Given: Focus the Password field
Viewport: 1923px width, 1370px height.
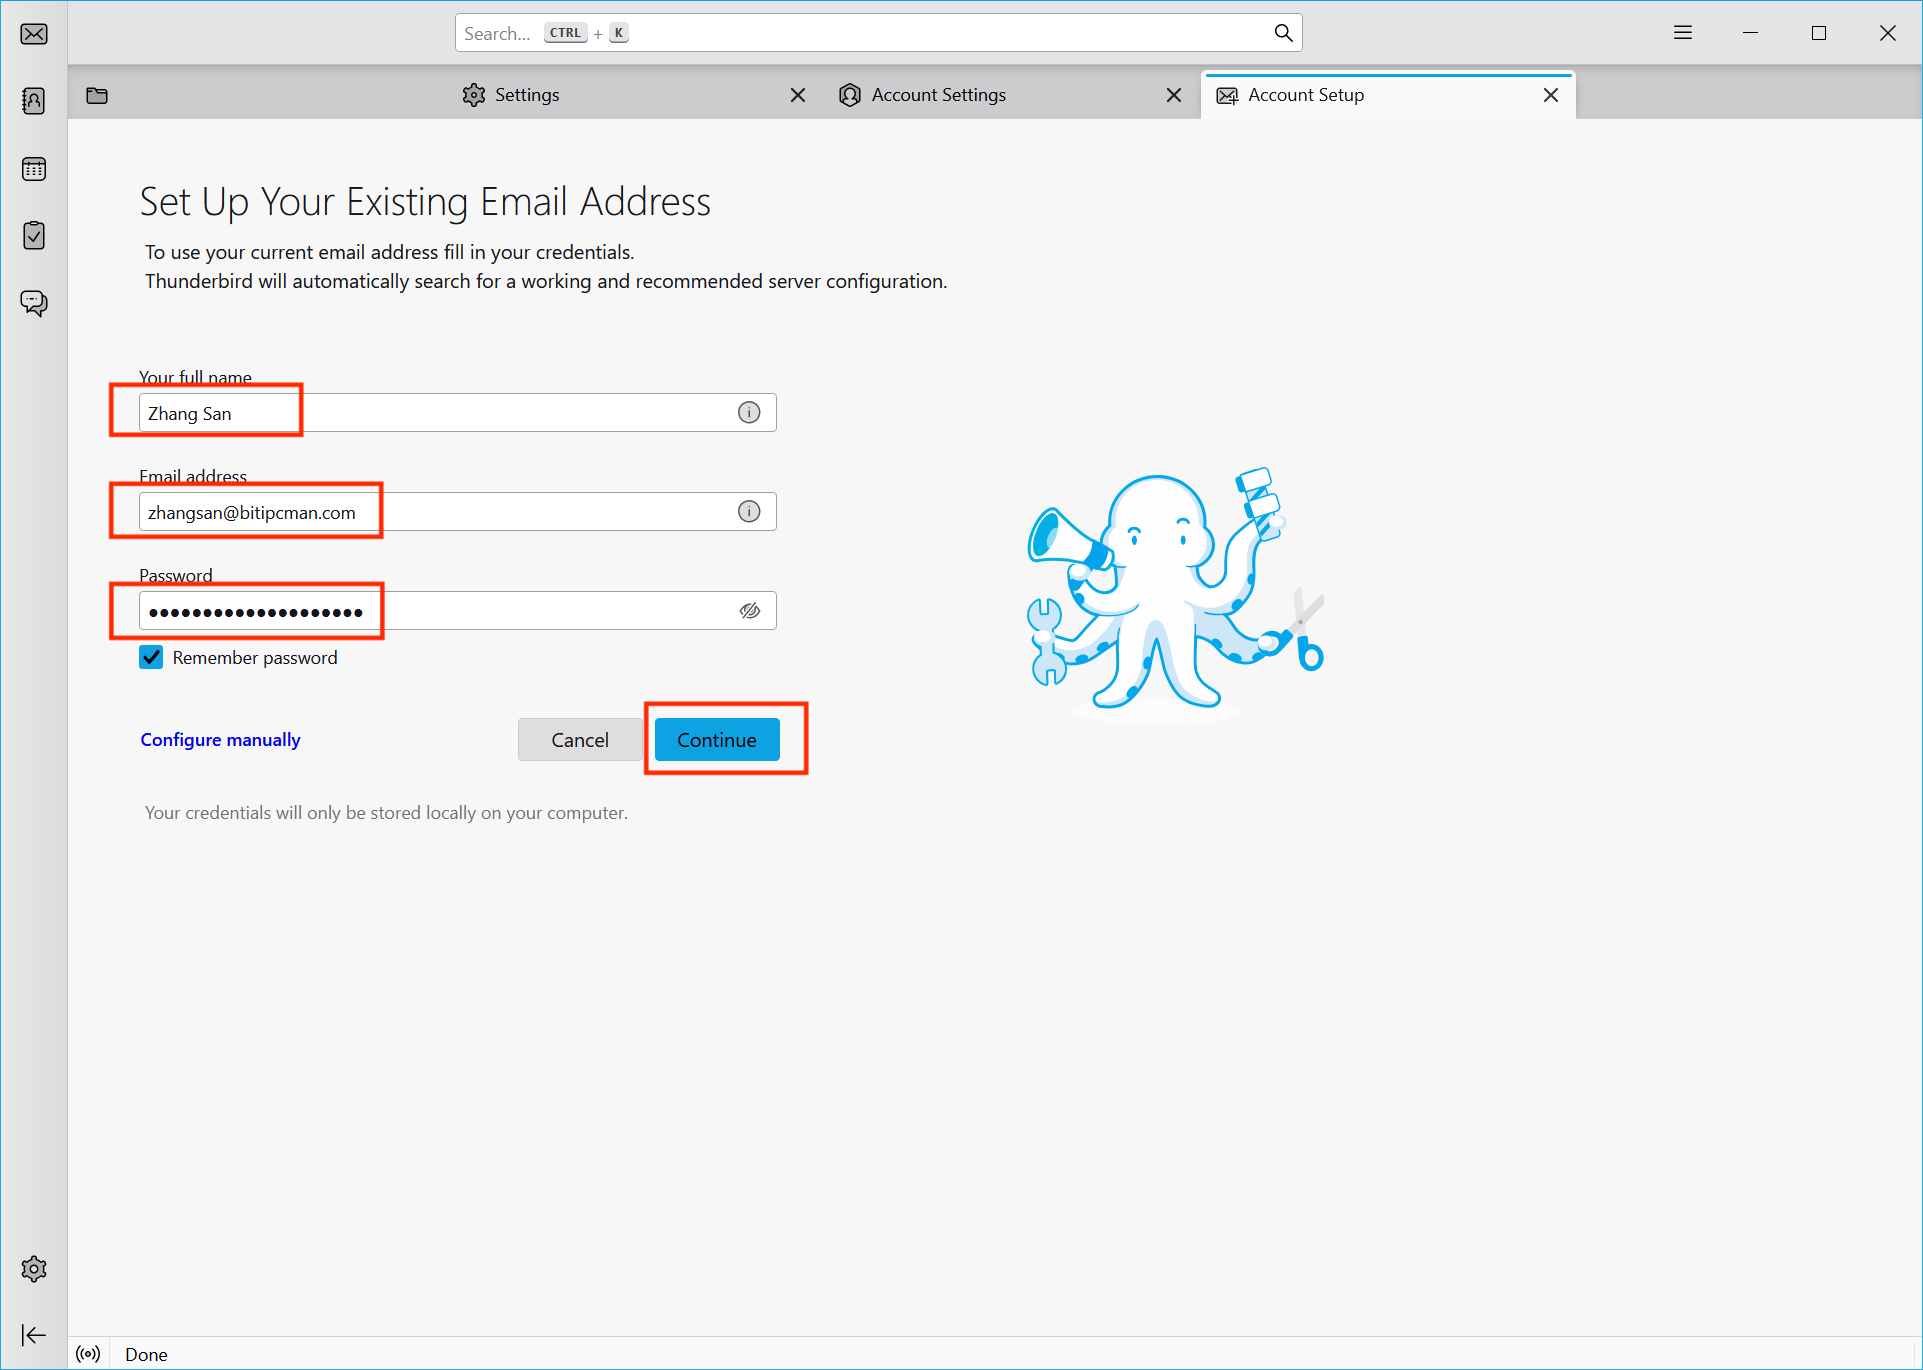Looking at the screenshot, I should 457,610.
